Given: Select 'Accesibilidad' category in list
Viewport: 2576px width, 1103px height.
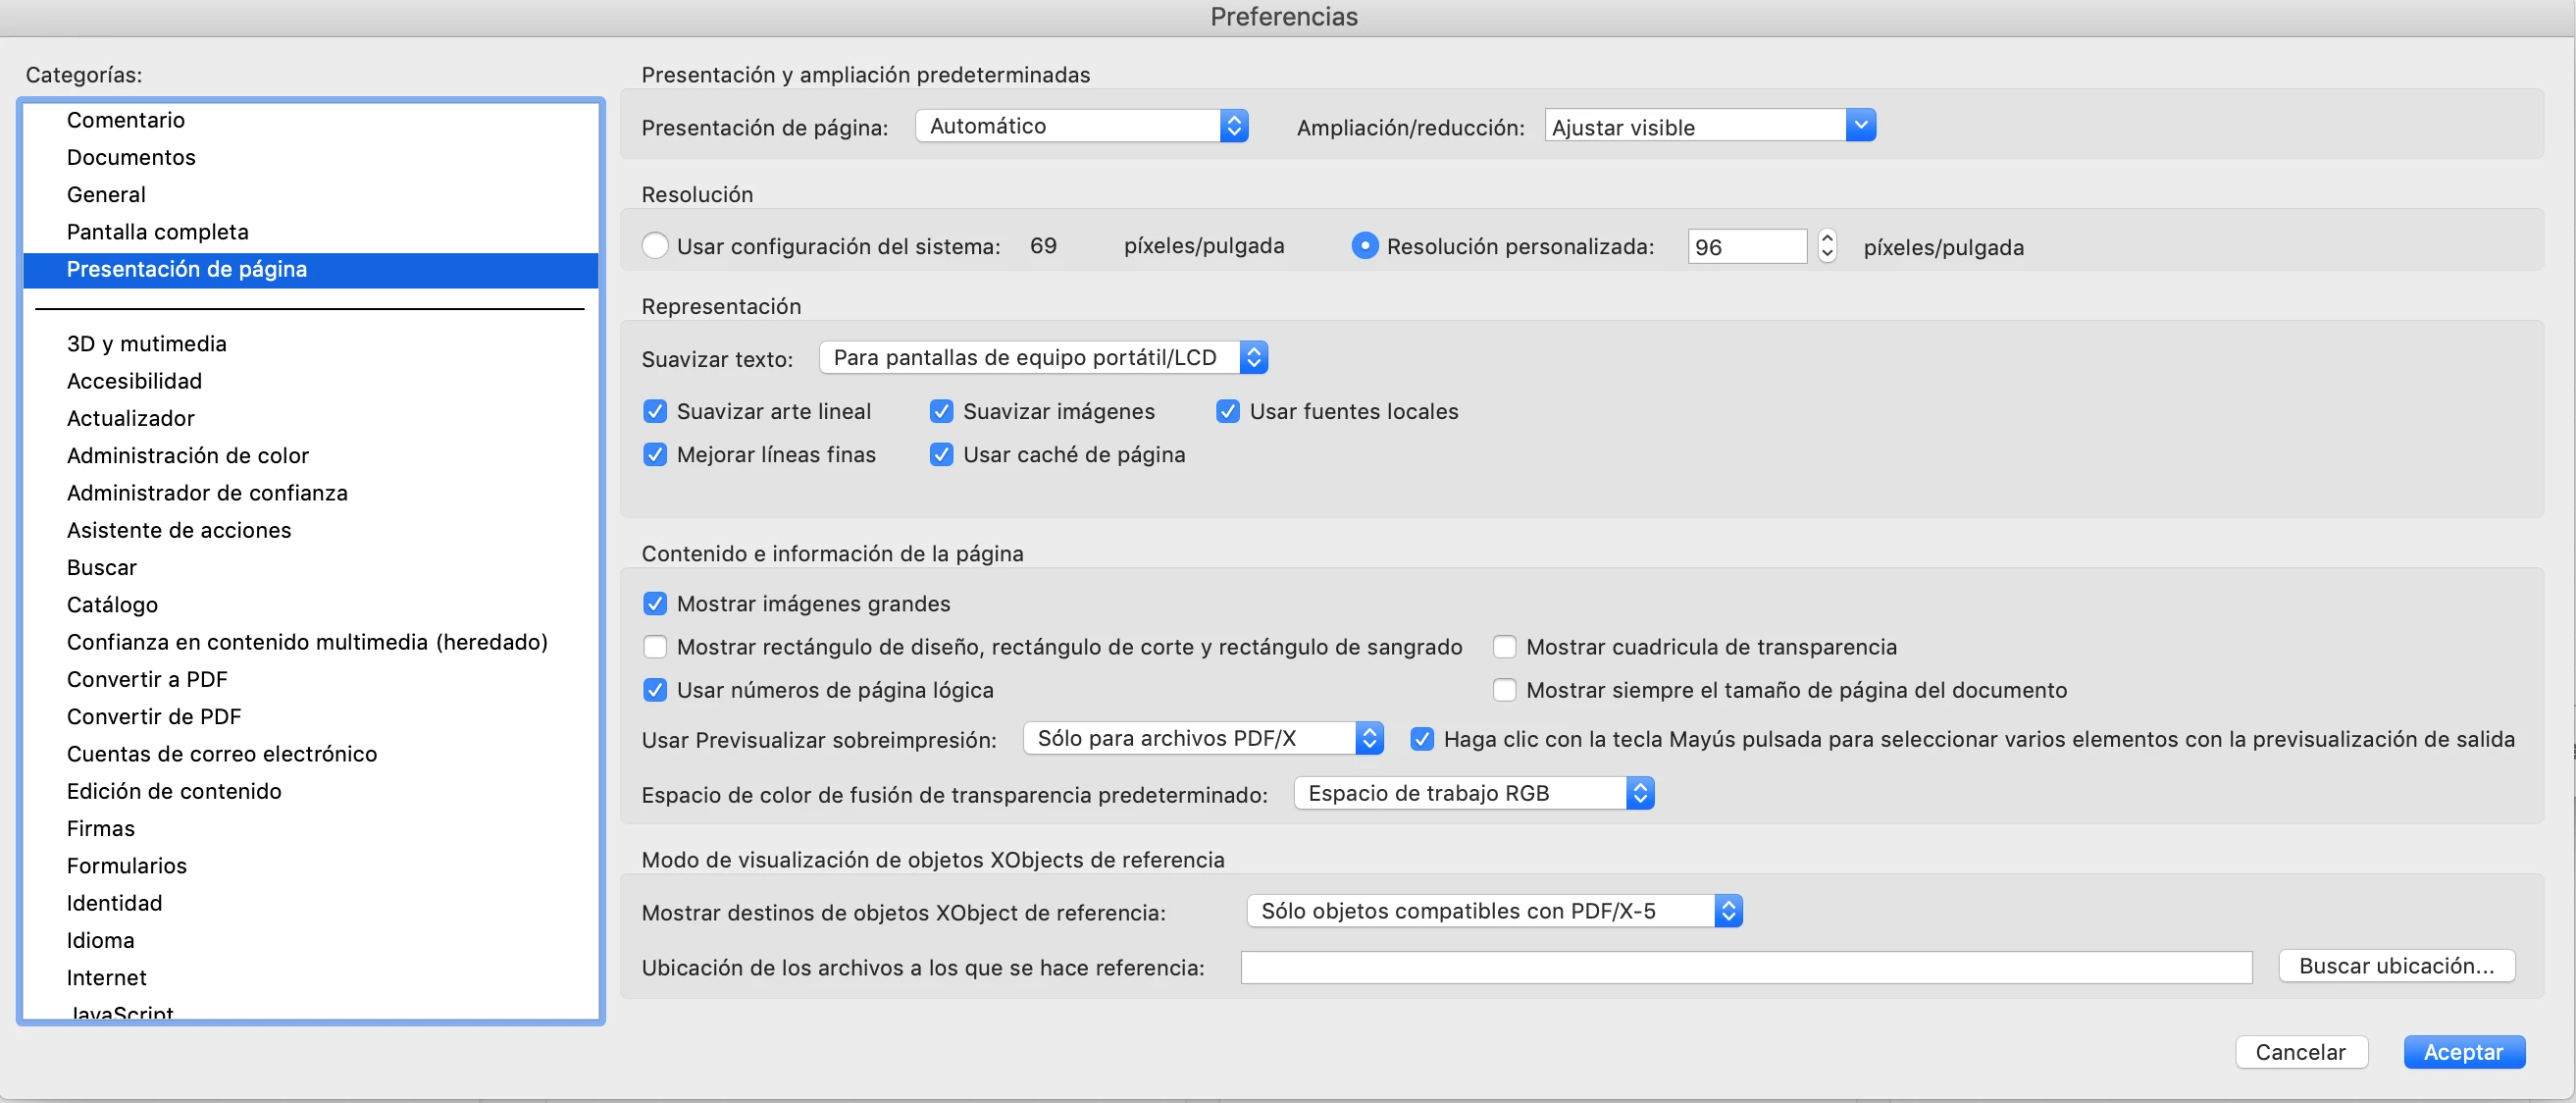Looking at the screenshot, I should tap(134, 381).
